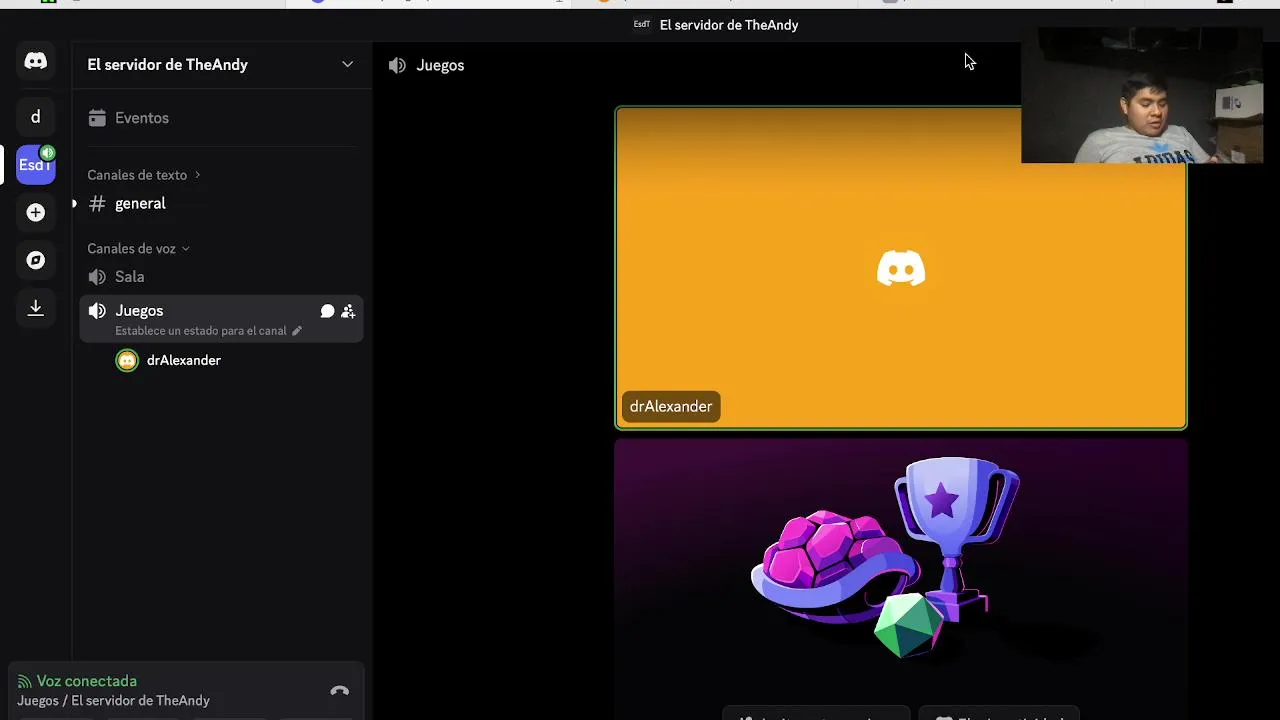Add a server with the plus icon
Viewport: 1280px width, 720px height.
35,212
